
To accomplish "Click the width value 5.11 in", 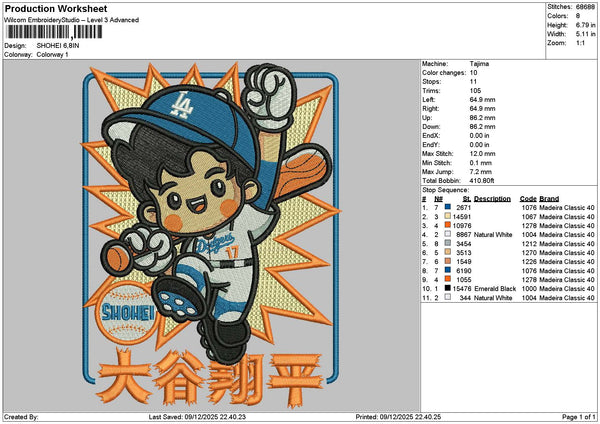I will tap(585, 34).
